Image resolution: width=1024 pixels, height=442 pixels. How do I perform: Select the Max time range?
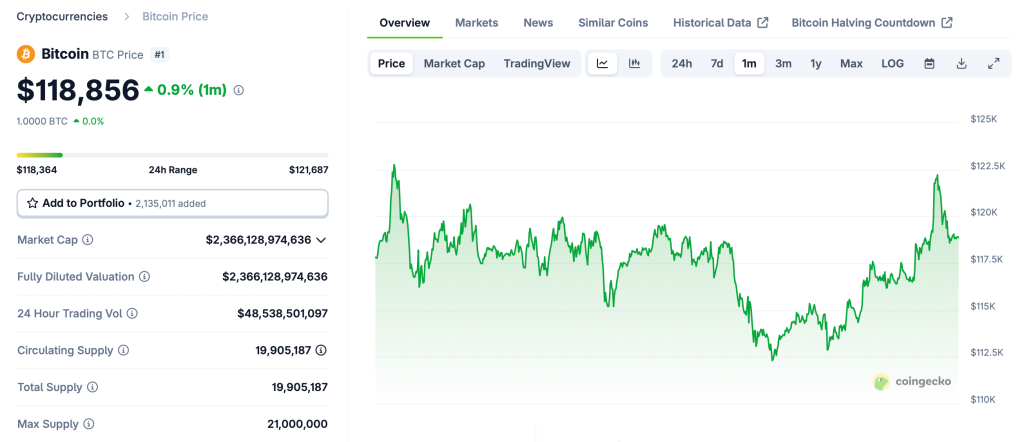pos(851,63)
